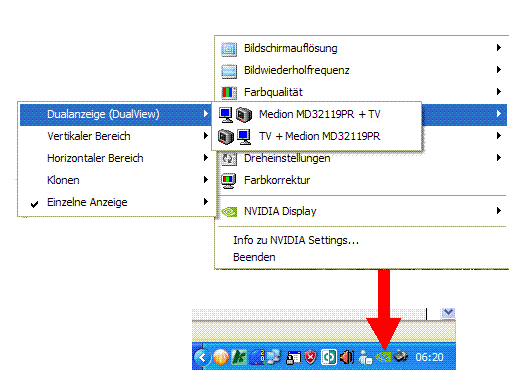
Task: Click the blue globe tray icon with 20
Action: (257, 357)
